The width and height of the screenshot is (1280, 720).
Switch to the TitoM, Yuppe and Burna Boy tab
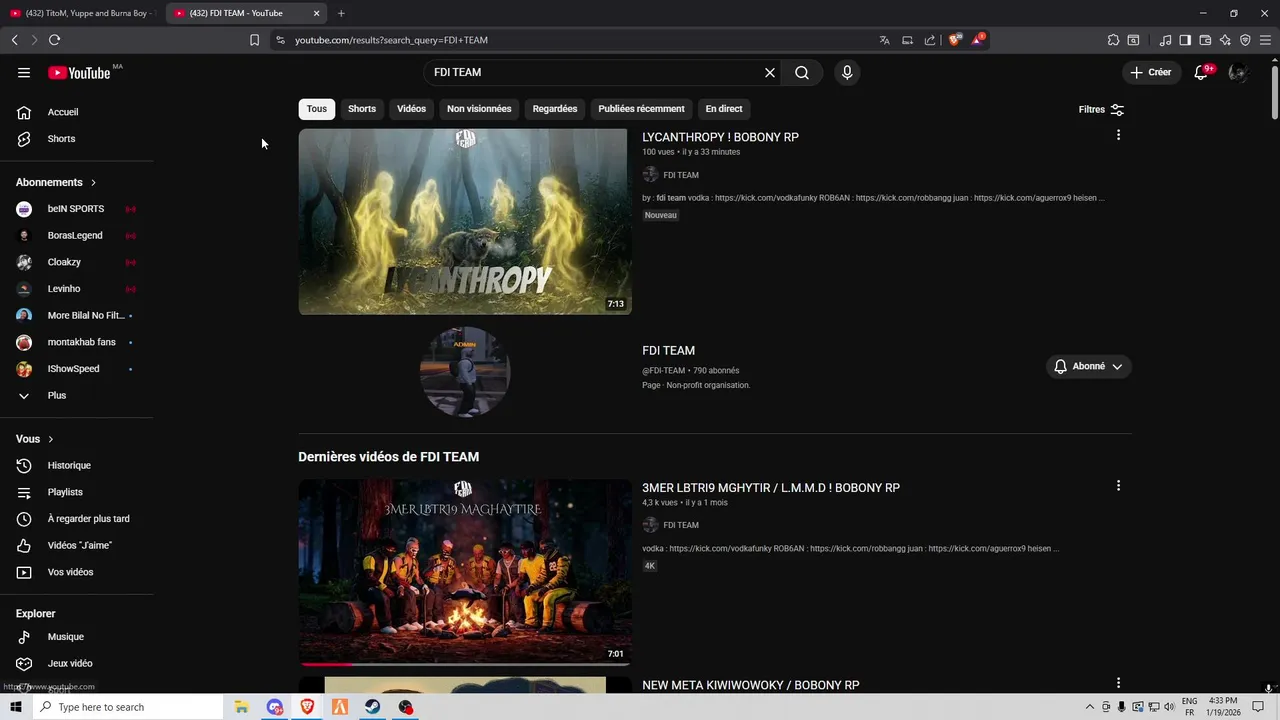click(82, 13)
